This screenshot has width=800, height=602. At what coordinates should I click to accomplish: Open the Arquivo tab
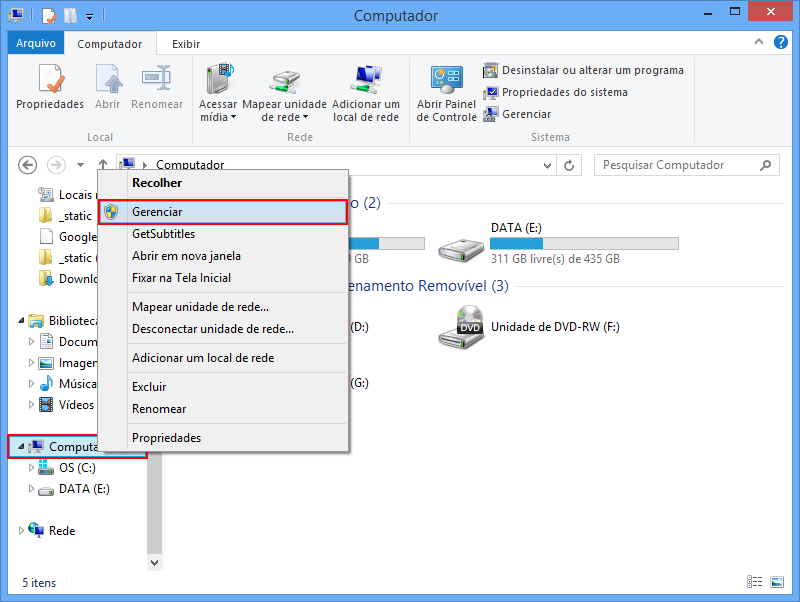36,43
